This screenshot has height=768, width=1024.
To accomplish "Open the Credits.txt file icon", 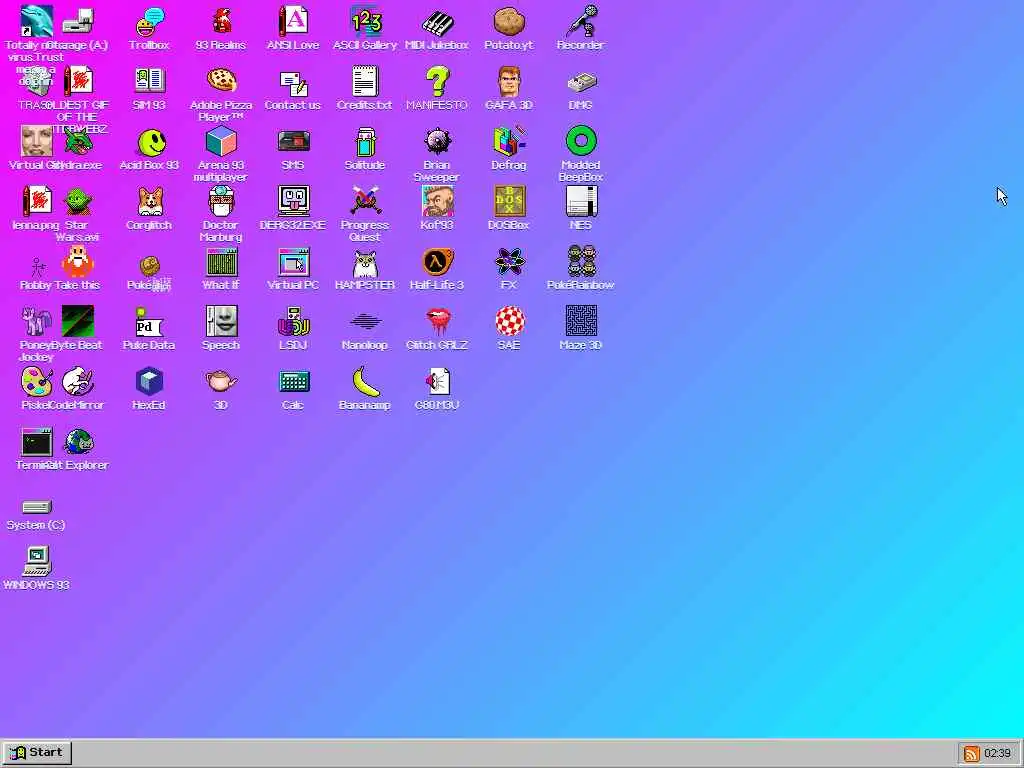I will point(365,81).
